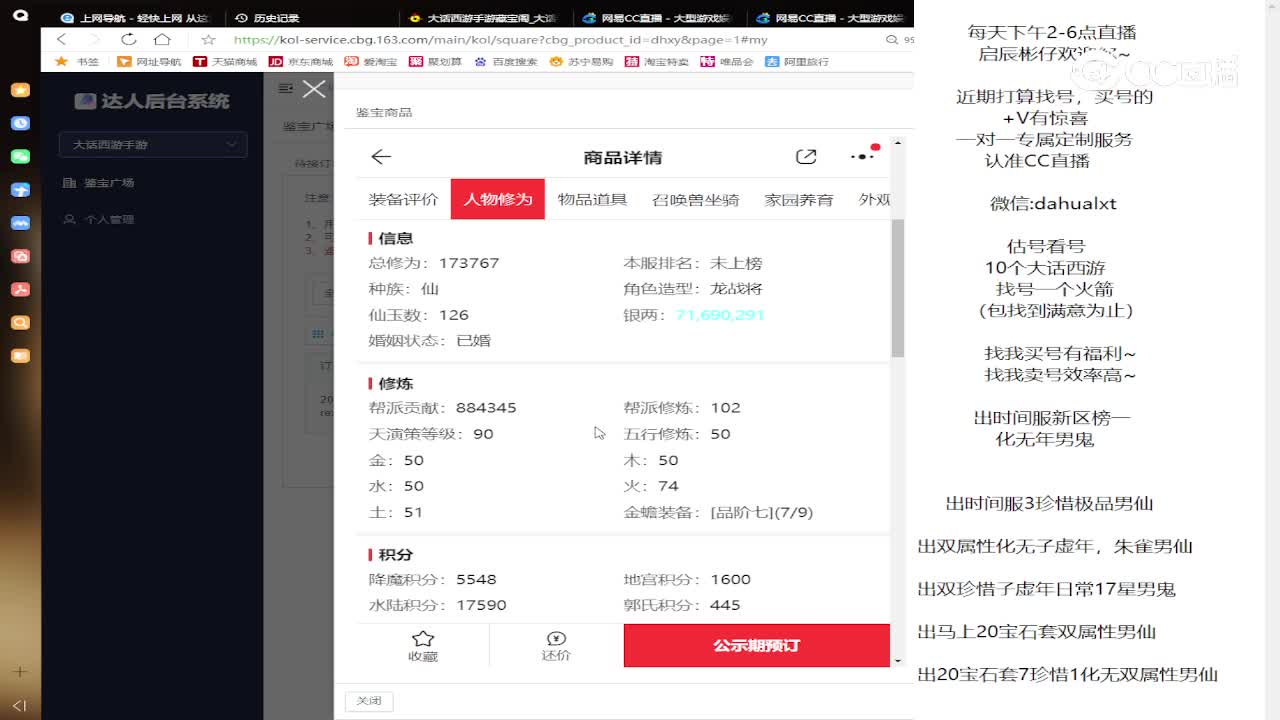1280x720 pixels.
Task: Click the browser back arrow
Action: coord(62,39)
